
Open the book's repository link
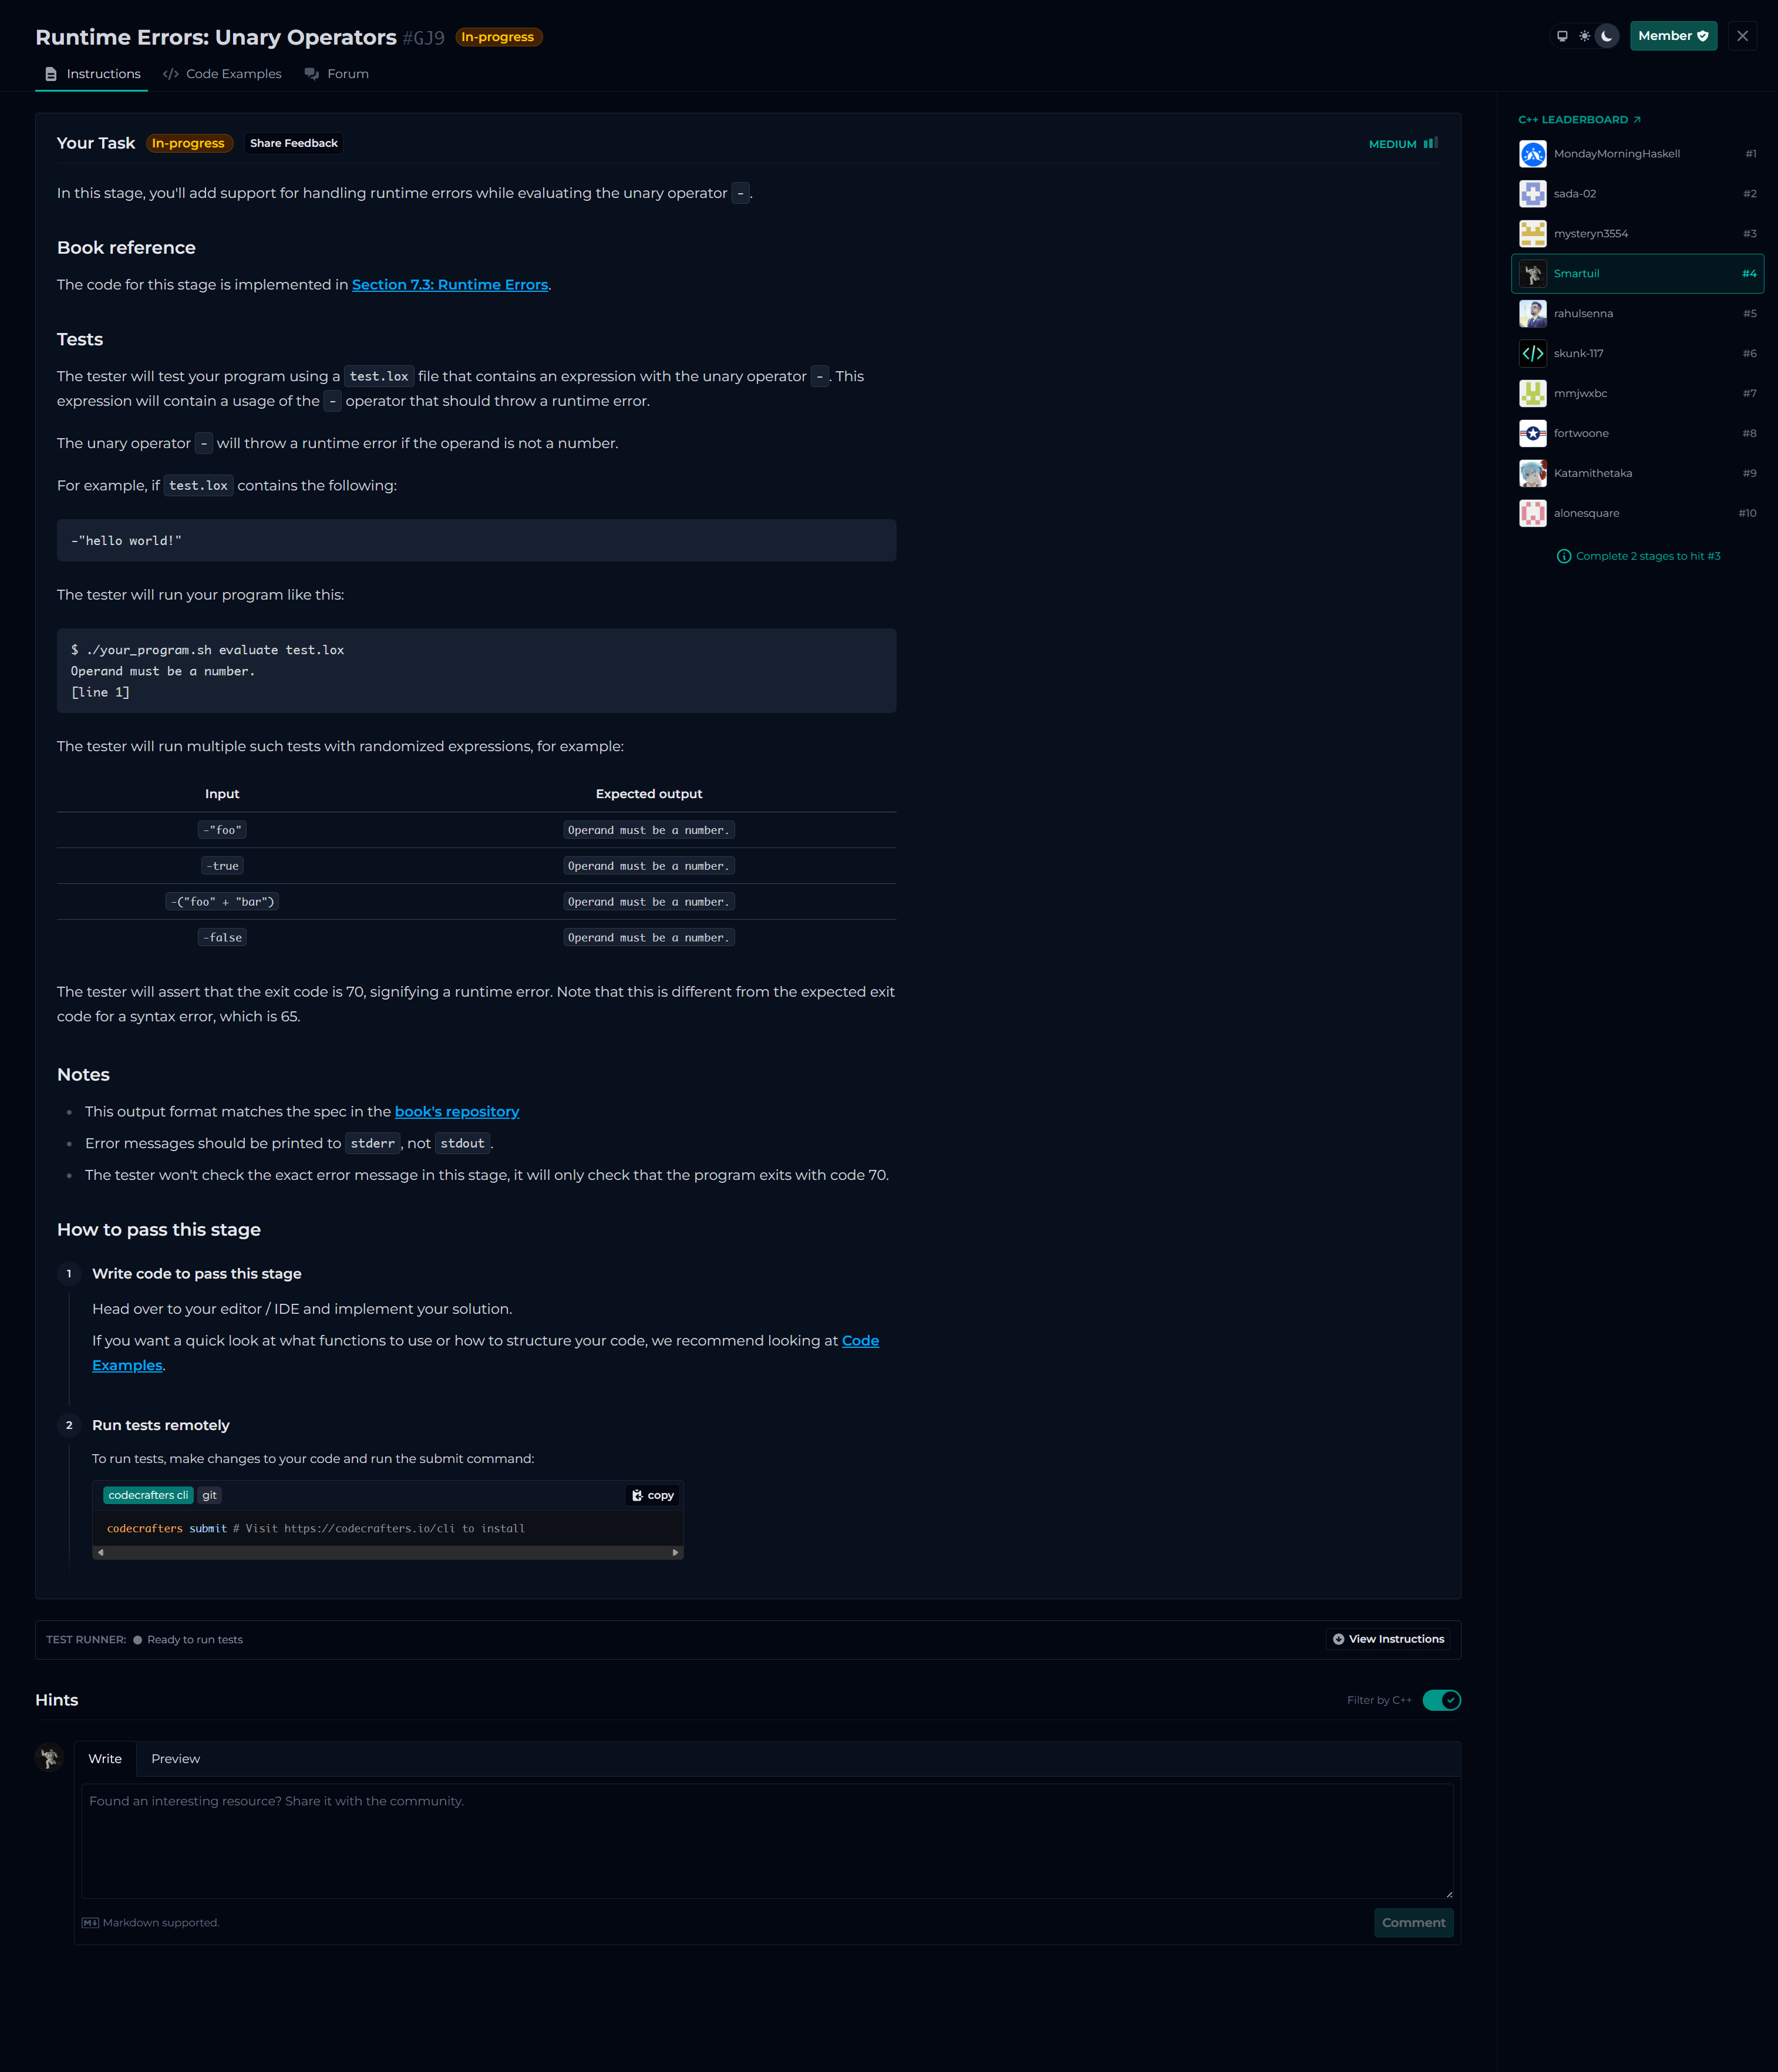pyautogui.click(x=456, y=1112)
